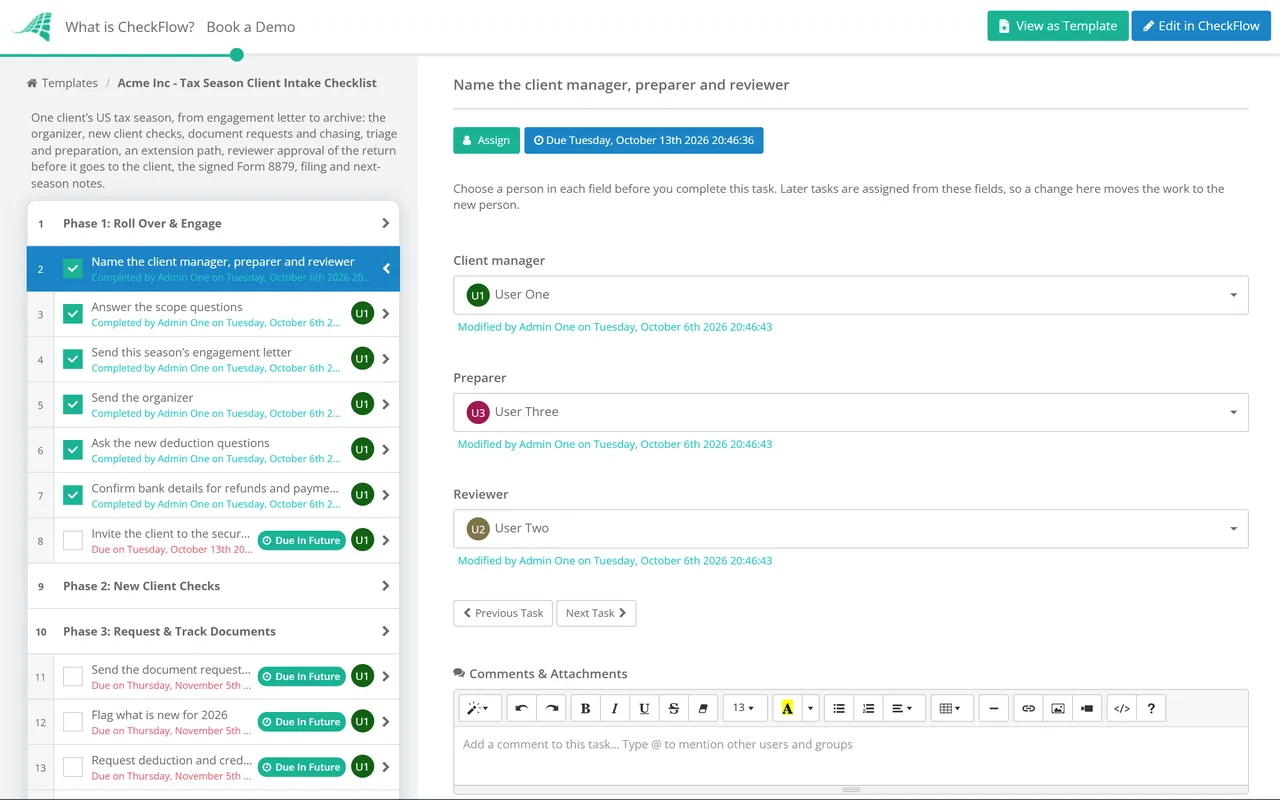The width and height of the screenshot is (1280, 800).
Task: Uncheck Name the client manager task
Action: 73,269
